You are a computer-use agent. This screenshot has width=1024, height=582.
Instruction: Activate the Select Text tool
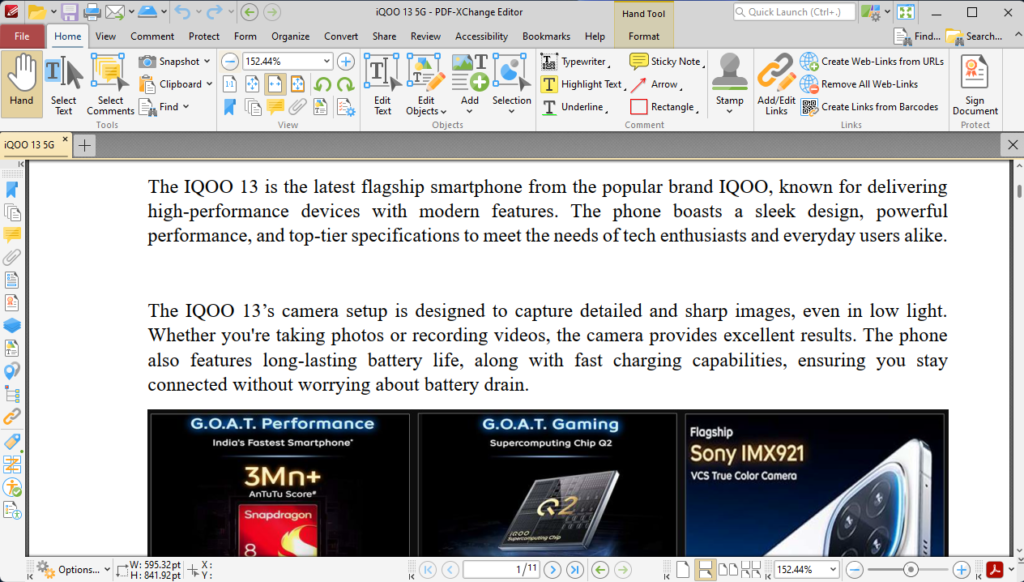point(63,84)
